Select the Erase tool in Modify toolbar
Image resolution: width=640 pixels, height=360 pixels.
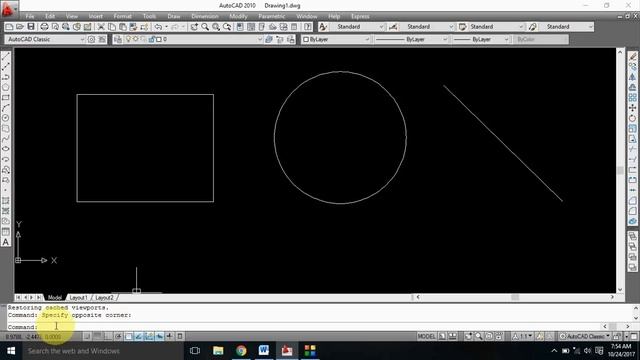pyautogui.click(x=632, y=56)
